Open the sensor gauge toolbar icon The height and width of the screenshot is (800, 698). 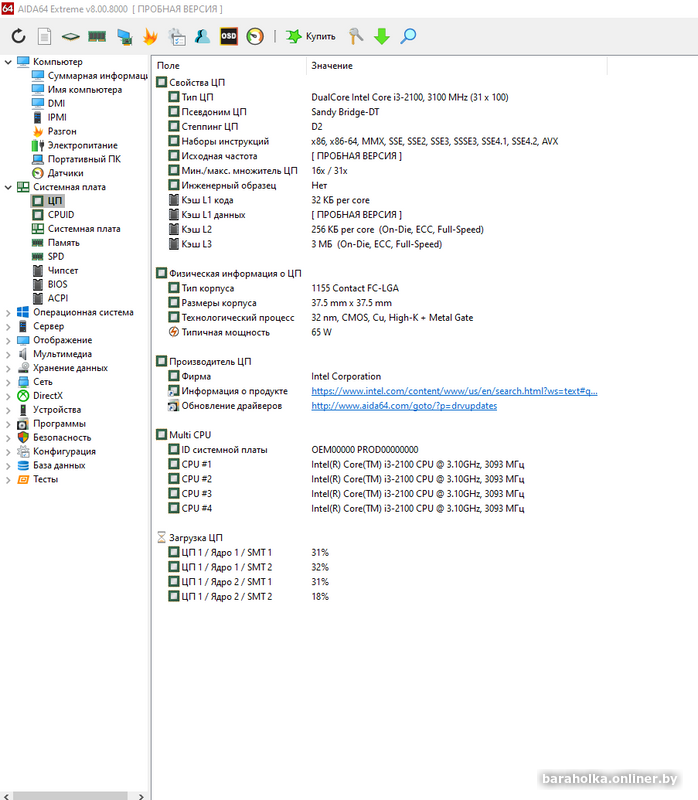click(x=255, y=36)
